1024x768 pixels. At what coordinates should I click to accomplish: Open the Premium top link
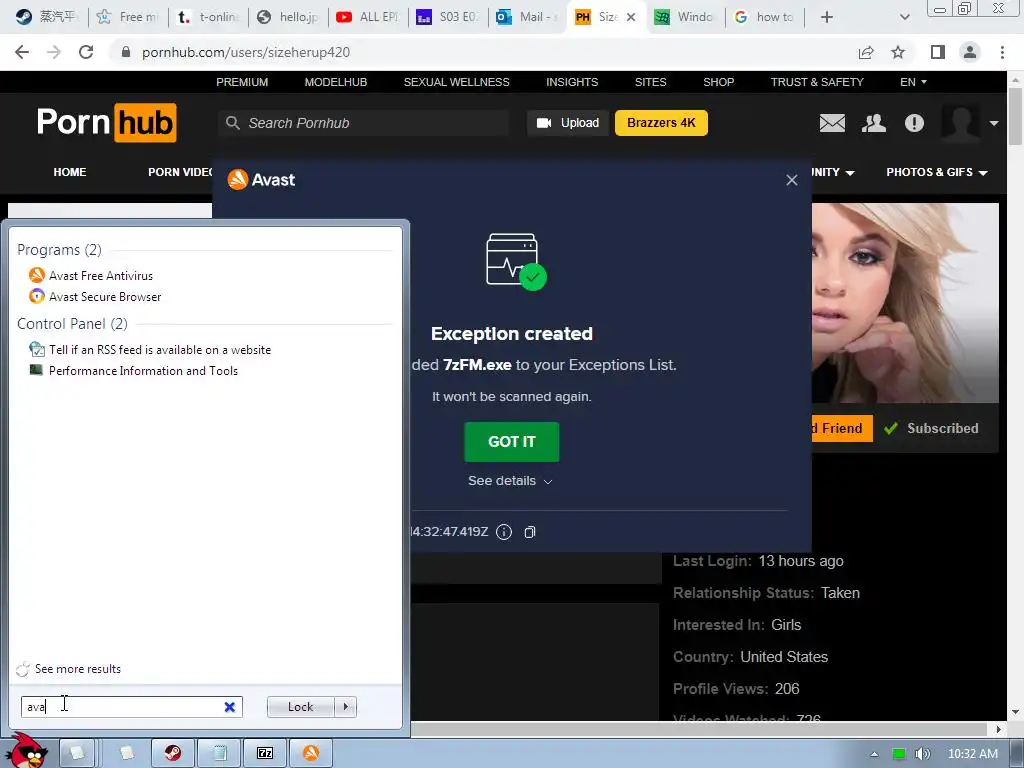pos(242,82)
